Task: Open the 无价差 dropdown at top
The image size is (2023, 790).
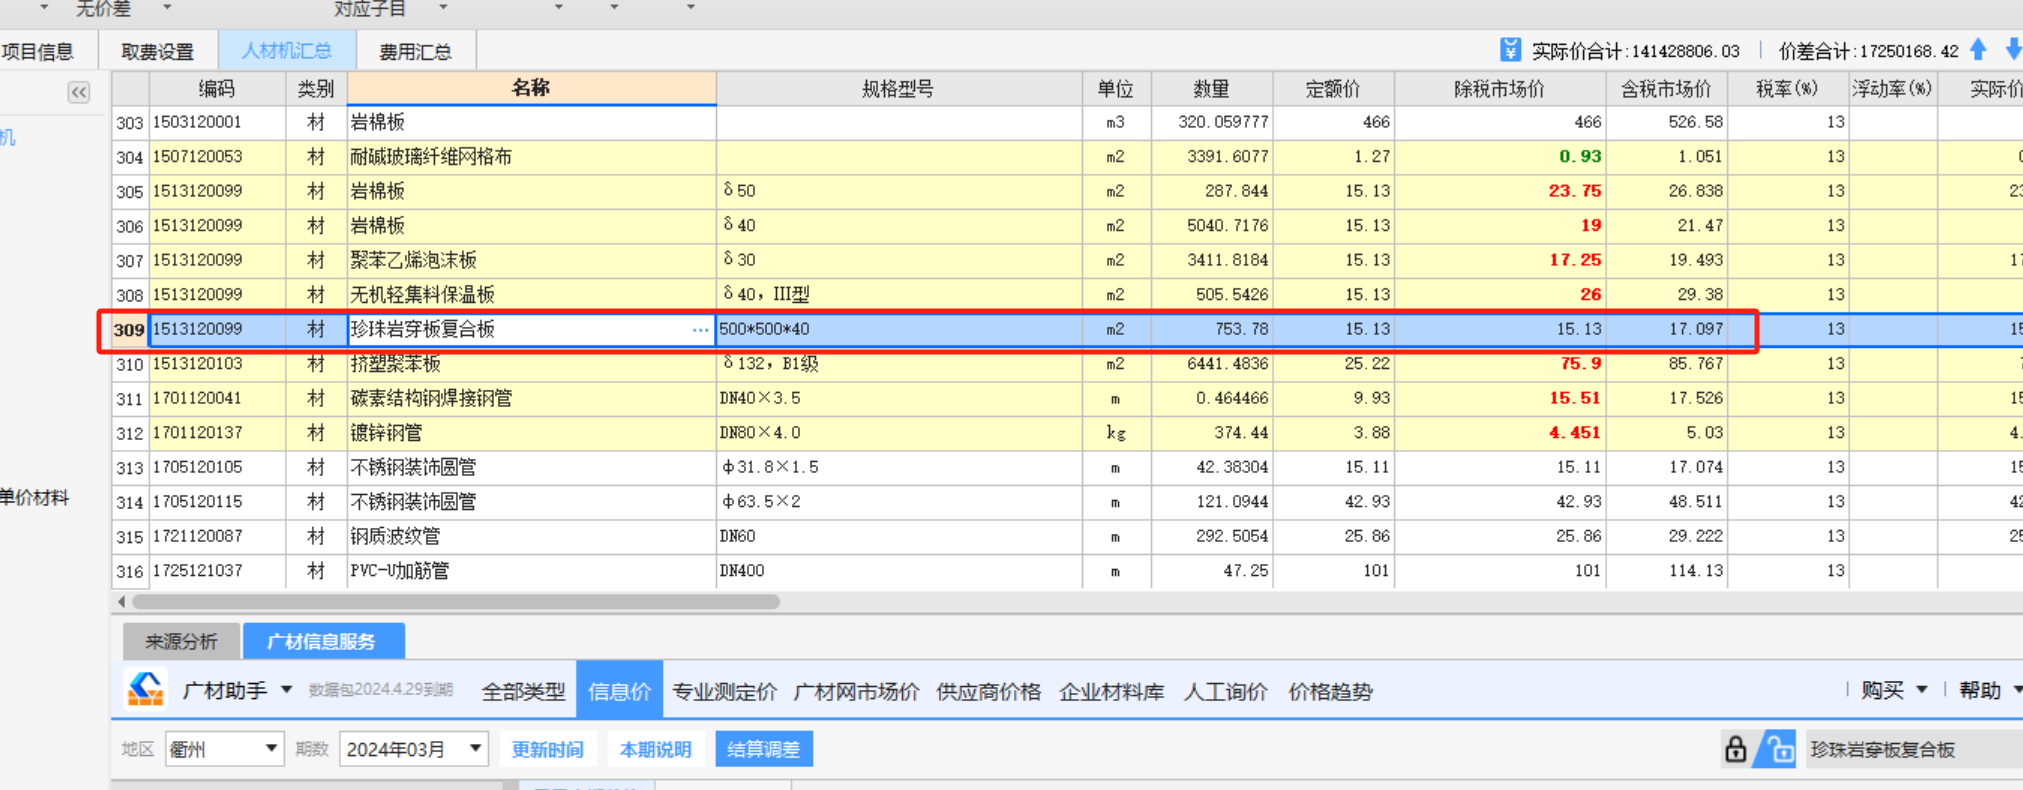Action: pyautogui.click(x=167, y=8)
